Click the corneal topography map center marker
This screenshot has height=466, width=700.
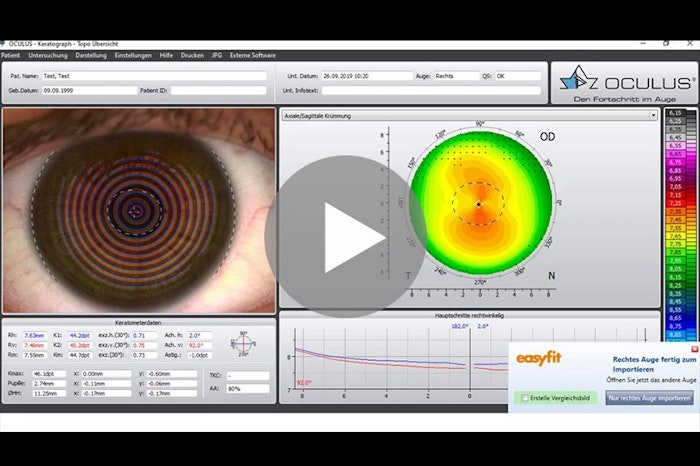478,203
